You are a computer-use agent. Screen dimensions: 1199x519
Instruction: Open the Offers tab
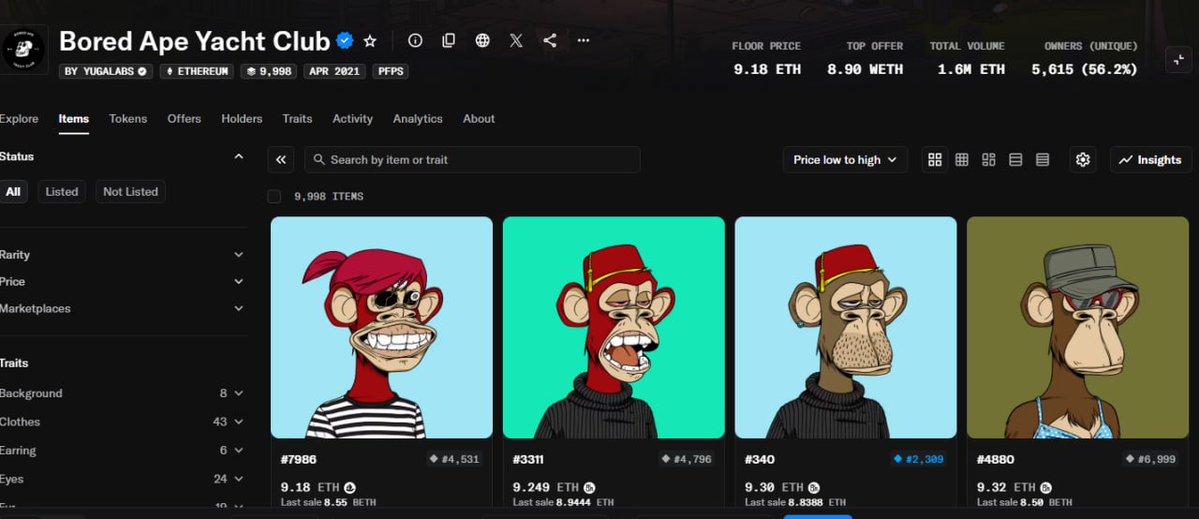coord(184,118)
